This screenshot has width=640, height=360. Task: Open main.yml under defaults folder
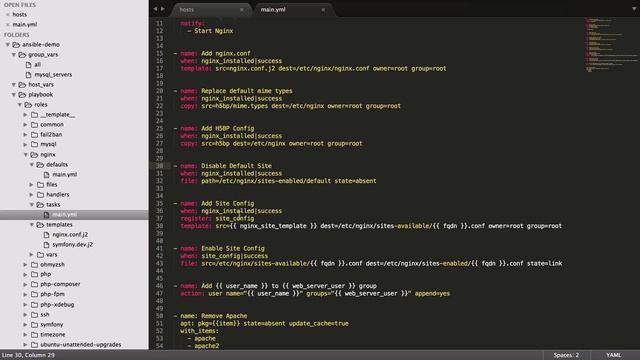pyautogui.click(x=64, y=175)
